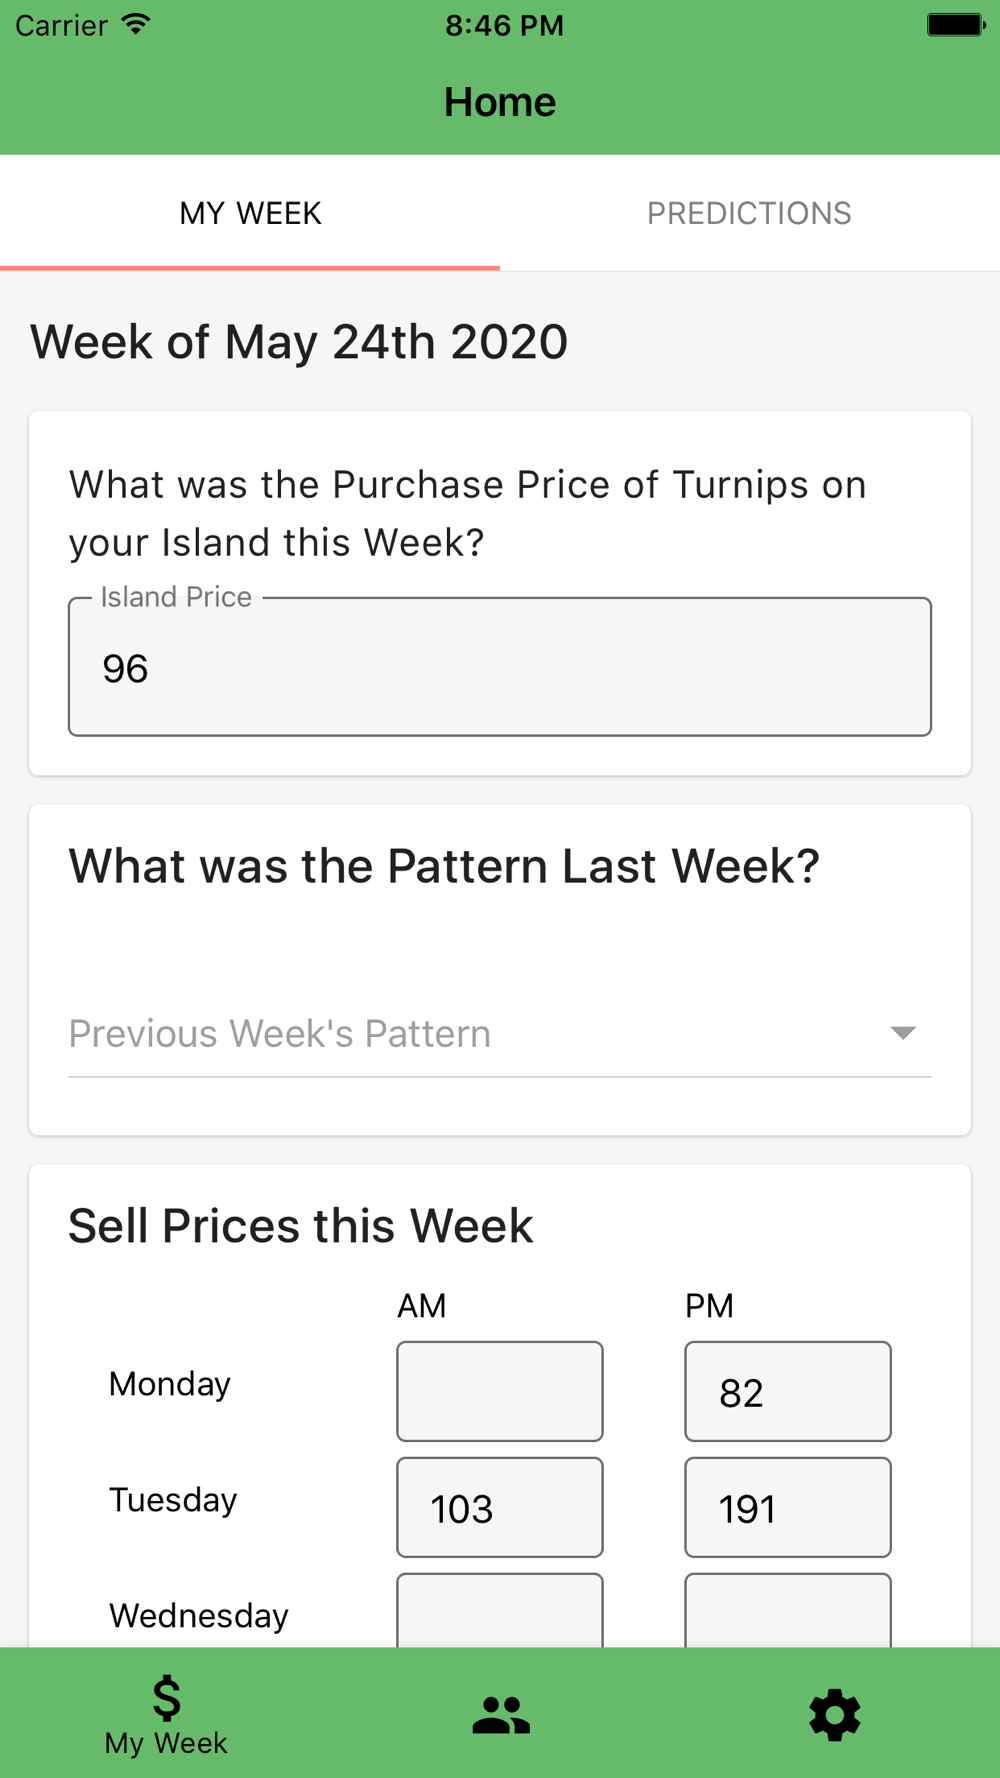Image resolution: width=1000 pixels, height=1778 pixels.
Task: Select the Tuesday AM field showing 103
Action: 500,1507
